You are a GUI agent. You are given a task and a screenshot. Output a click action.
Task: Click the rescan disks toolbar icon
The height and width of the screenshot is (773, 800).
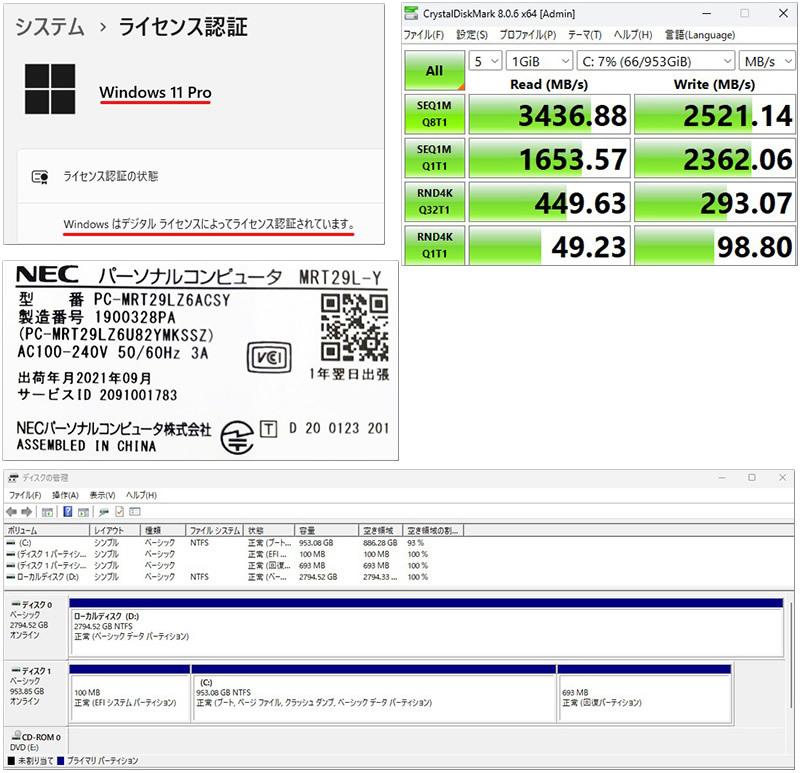click(104, 512)
